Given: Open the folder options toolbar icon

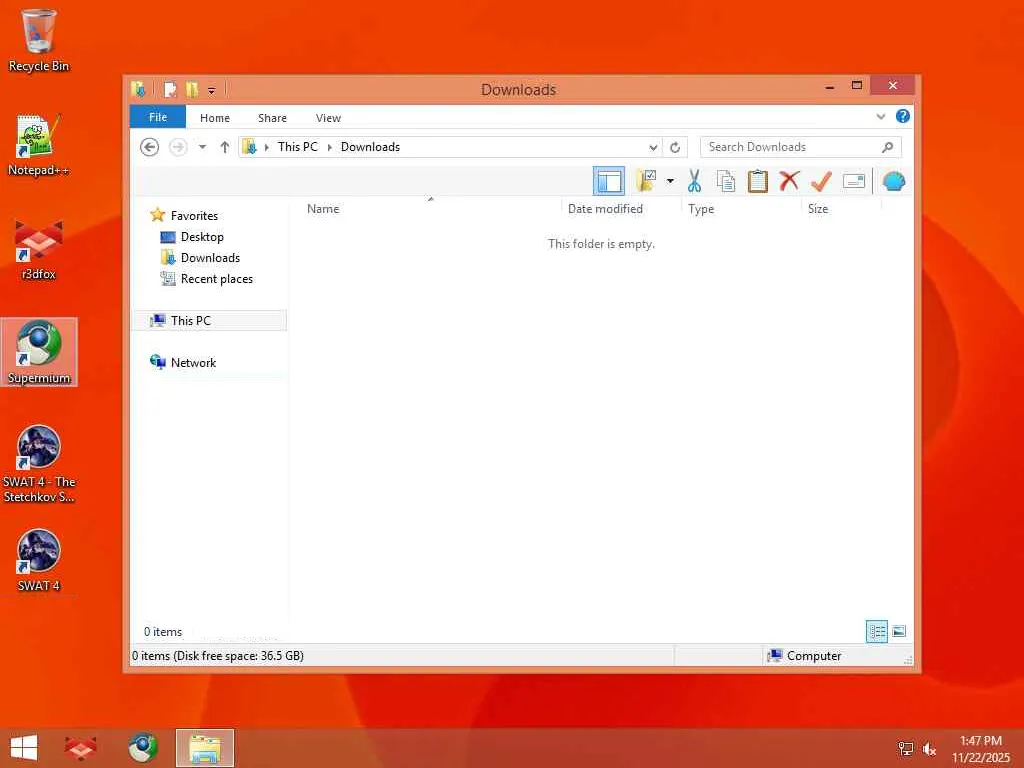Looking at the screenshot, I should point(646,181).
